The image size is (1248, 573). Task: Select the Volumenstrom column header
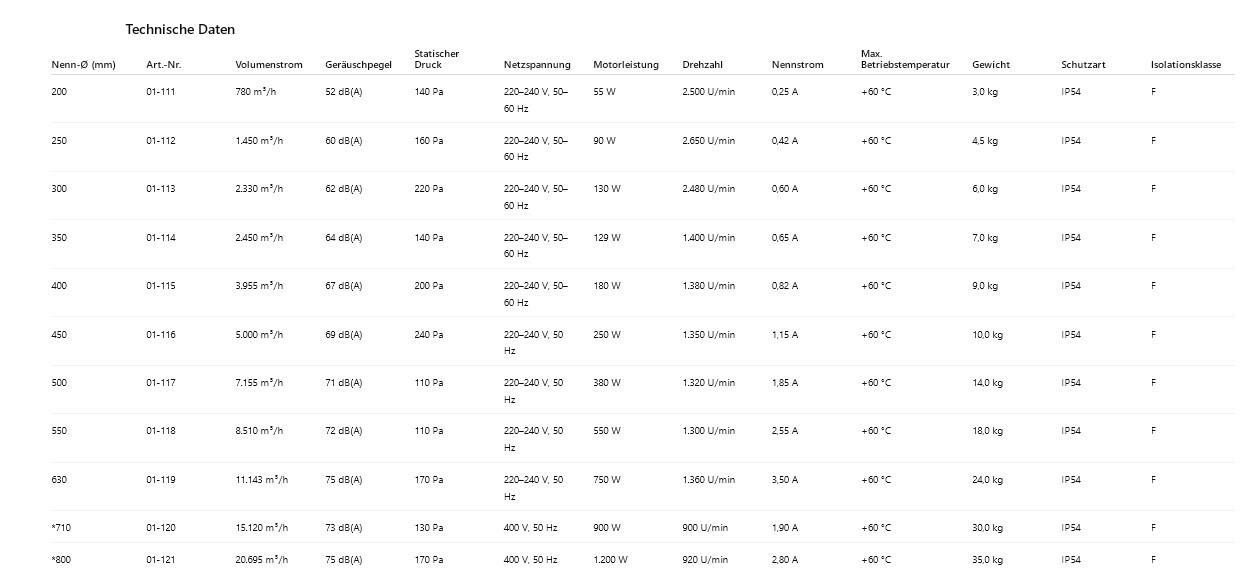click(x=261, y=65)
